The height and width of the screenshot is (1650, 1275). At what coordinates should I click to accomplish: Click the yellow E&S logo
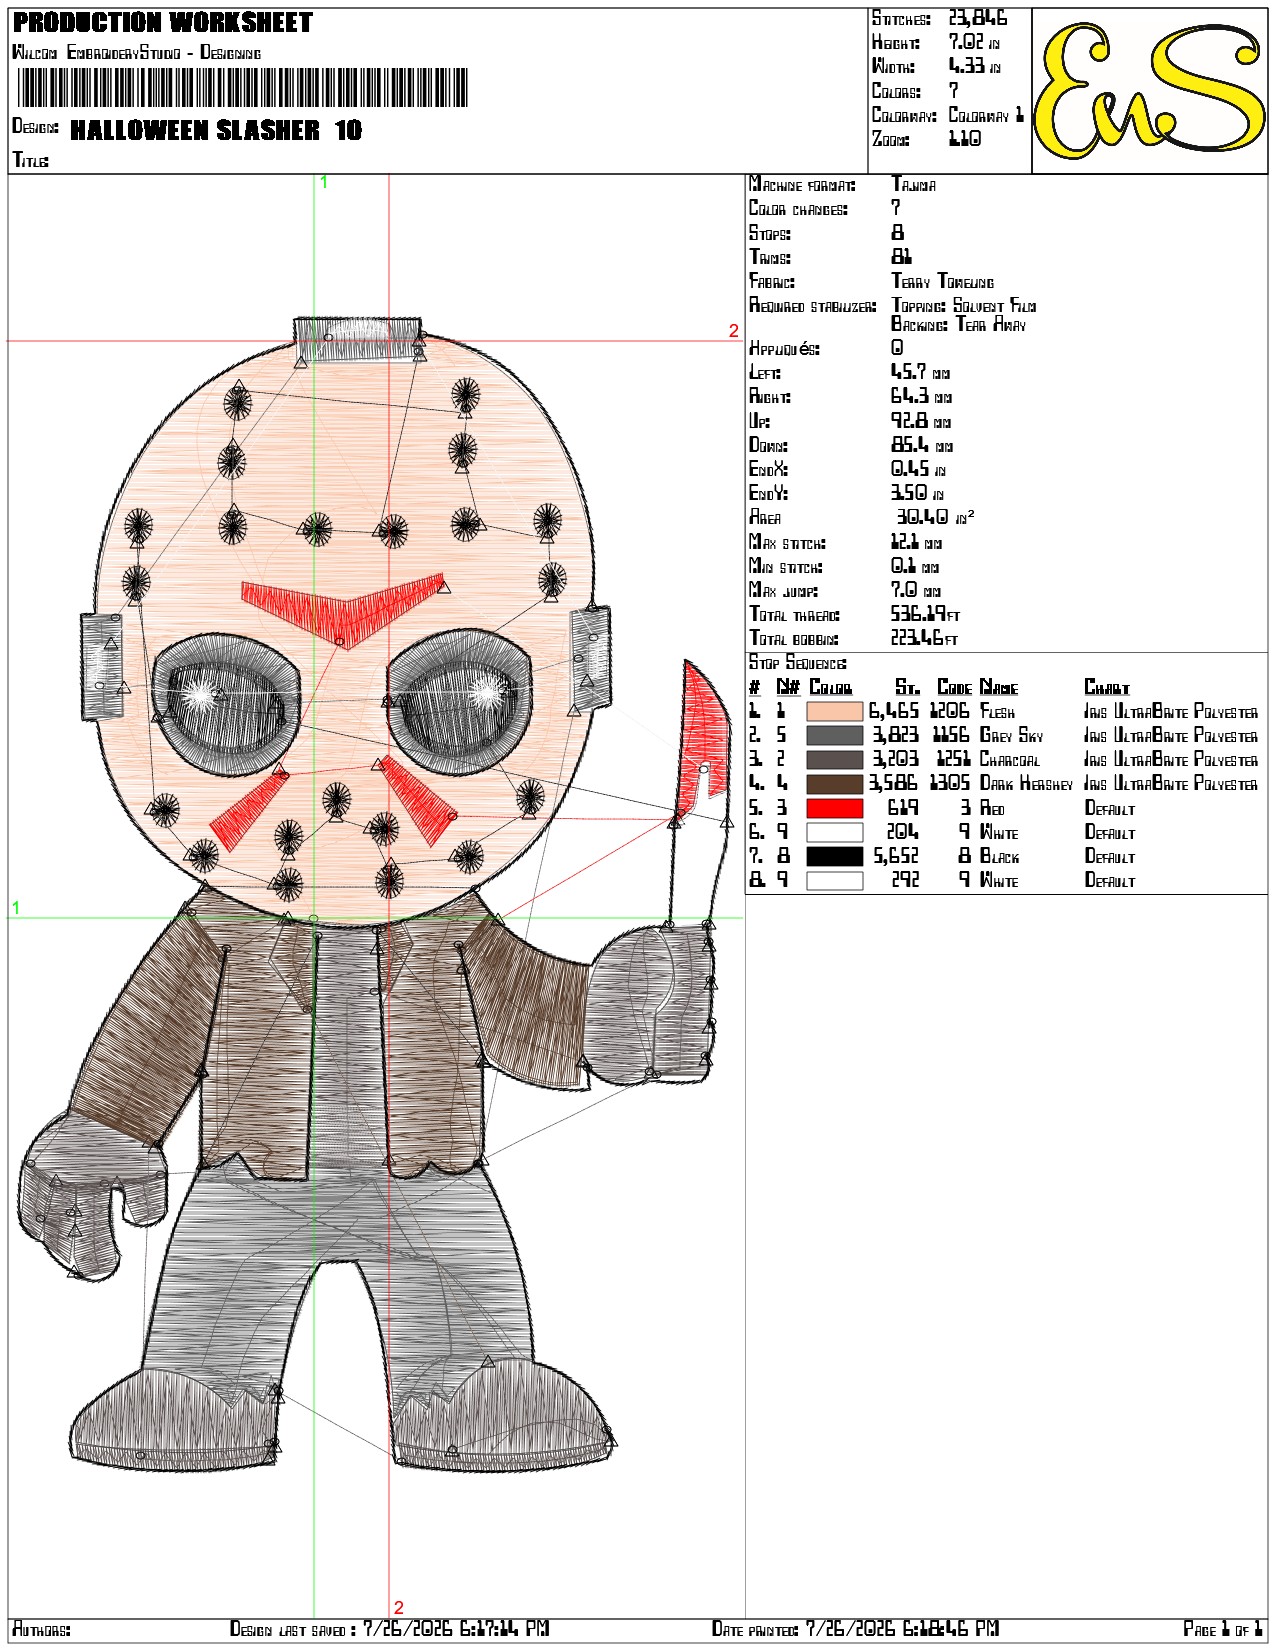pyautogui.click(x=1149, y=91)
